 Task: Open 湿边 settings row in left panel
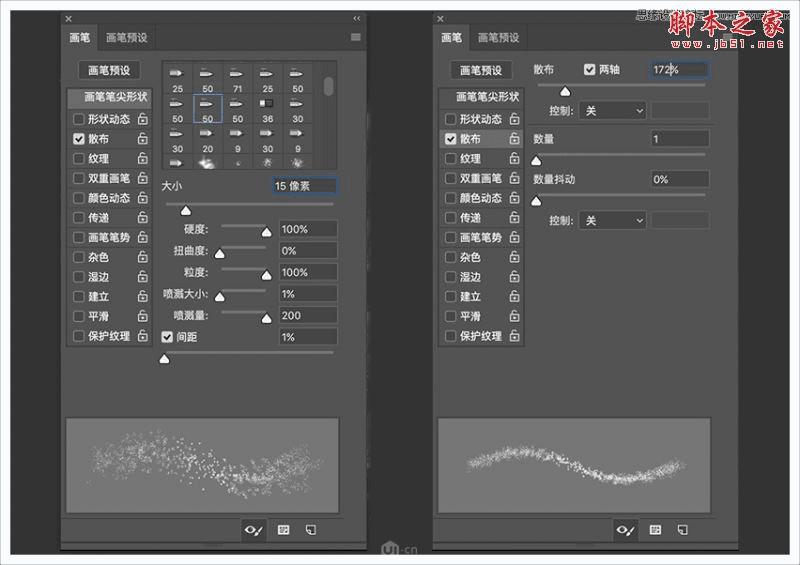(x=110, y=277)
